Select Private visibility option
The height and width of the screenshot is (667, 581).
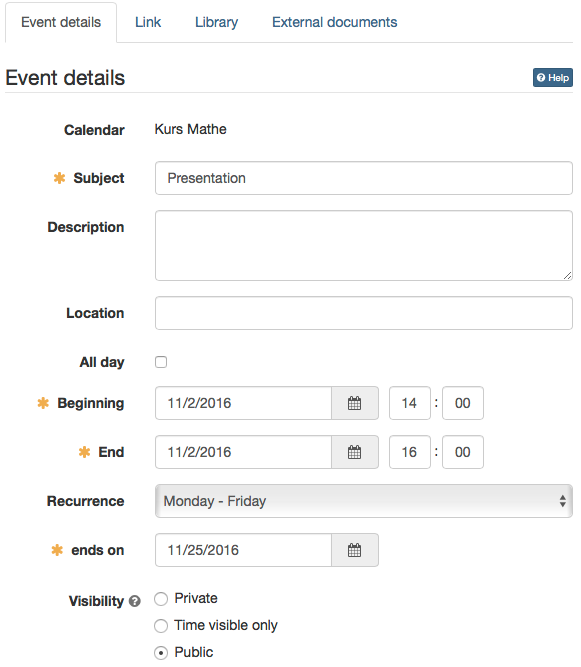161,599
